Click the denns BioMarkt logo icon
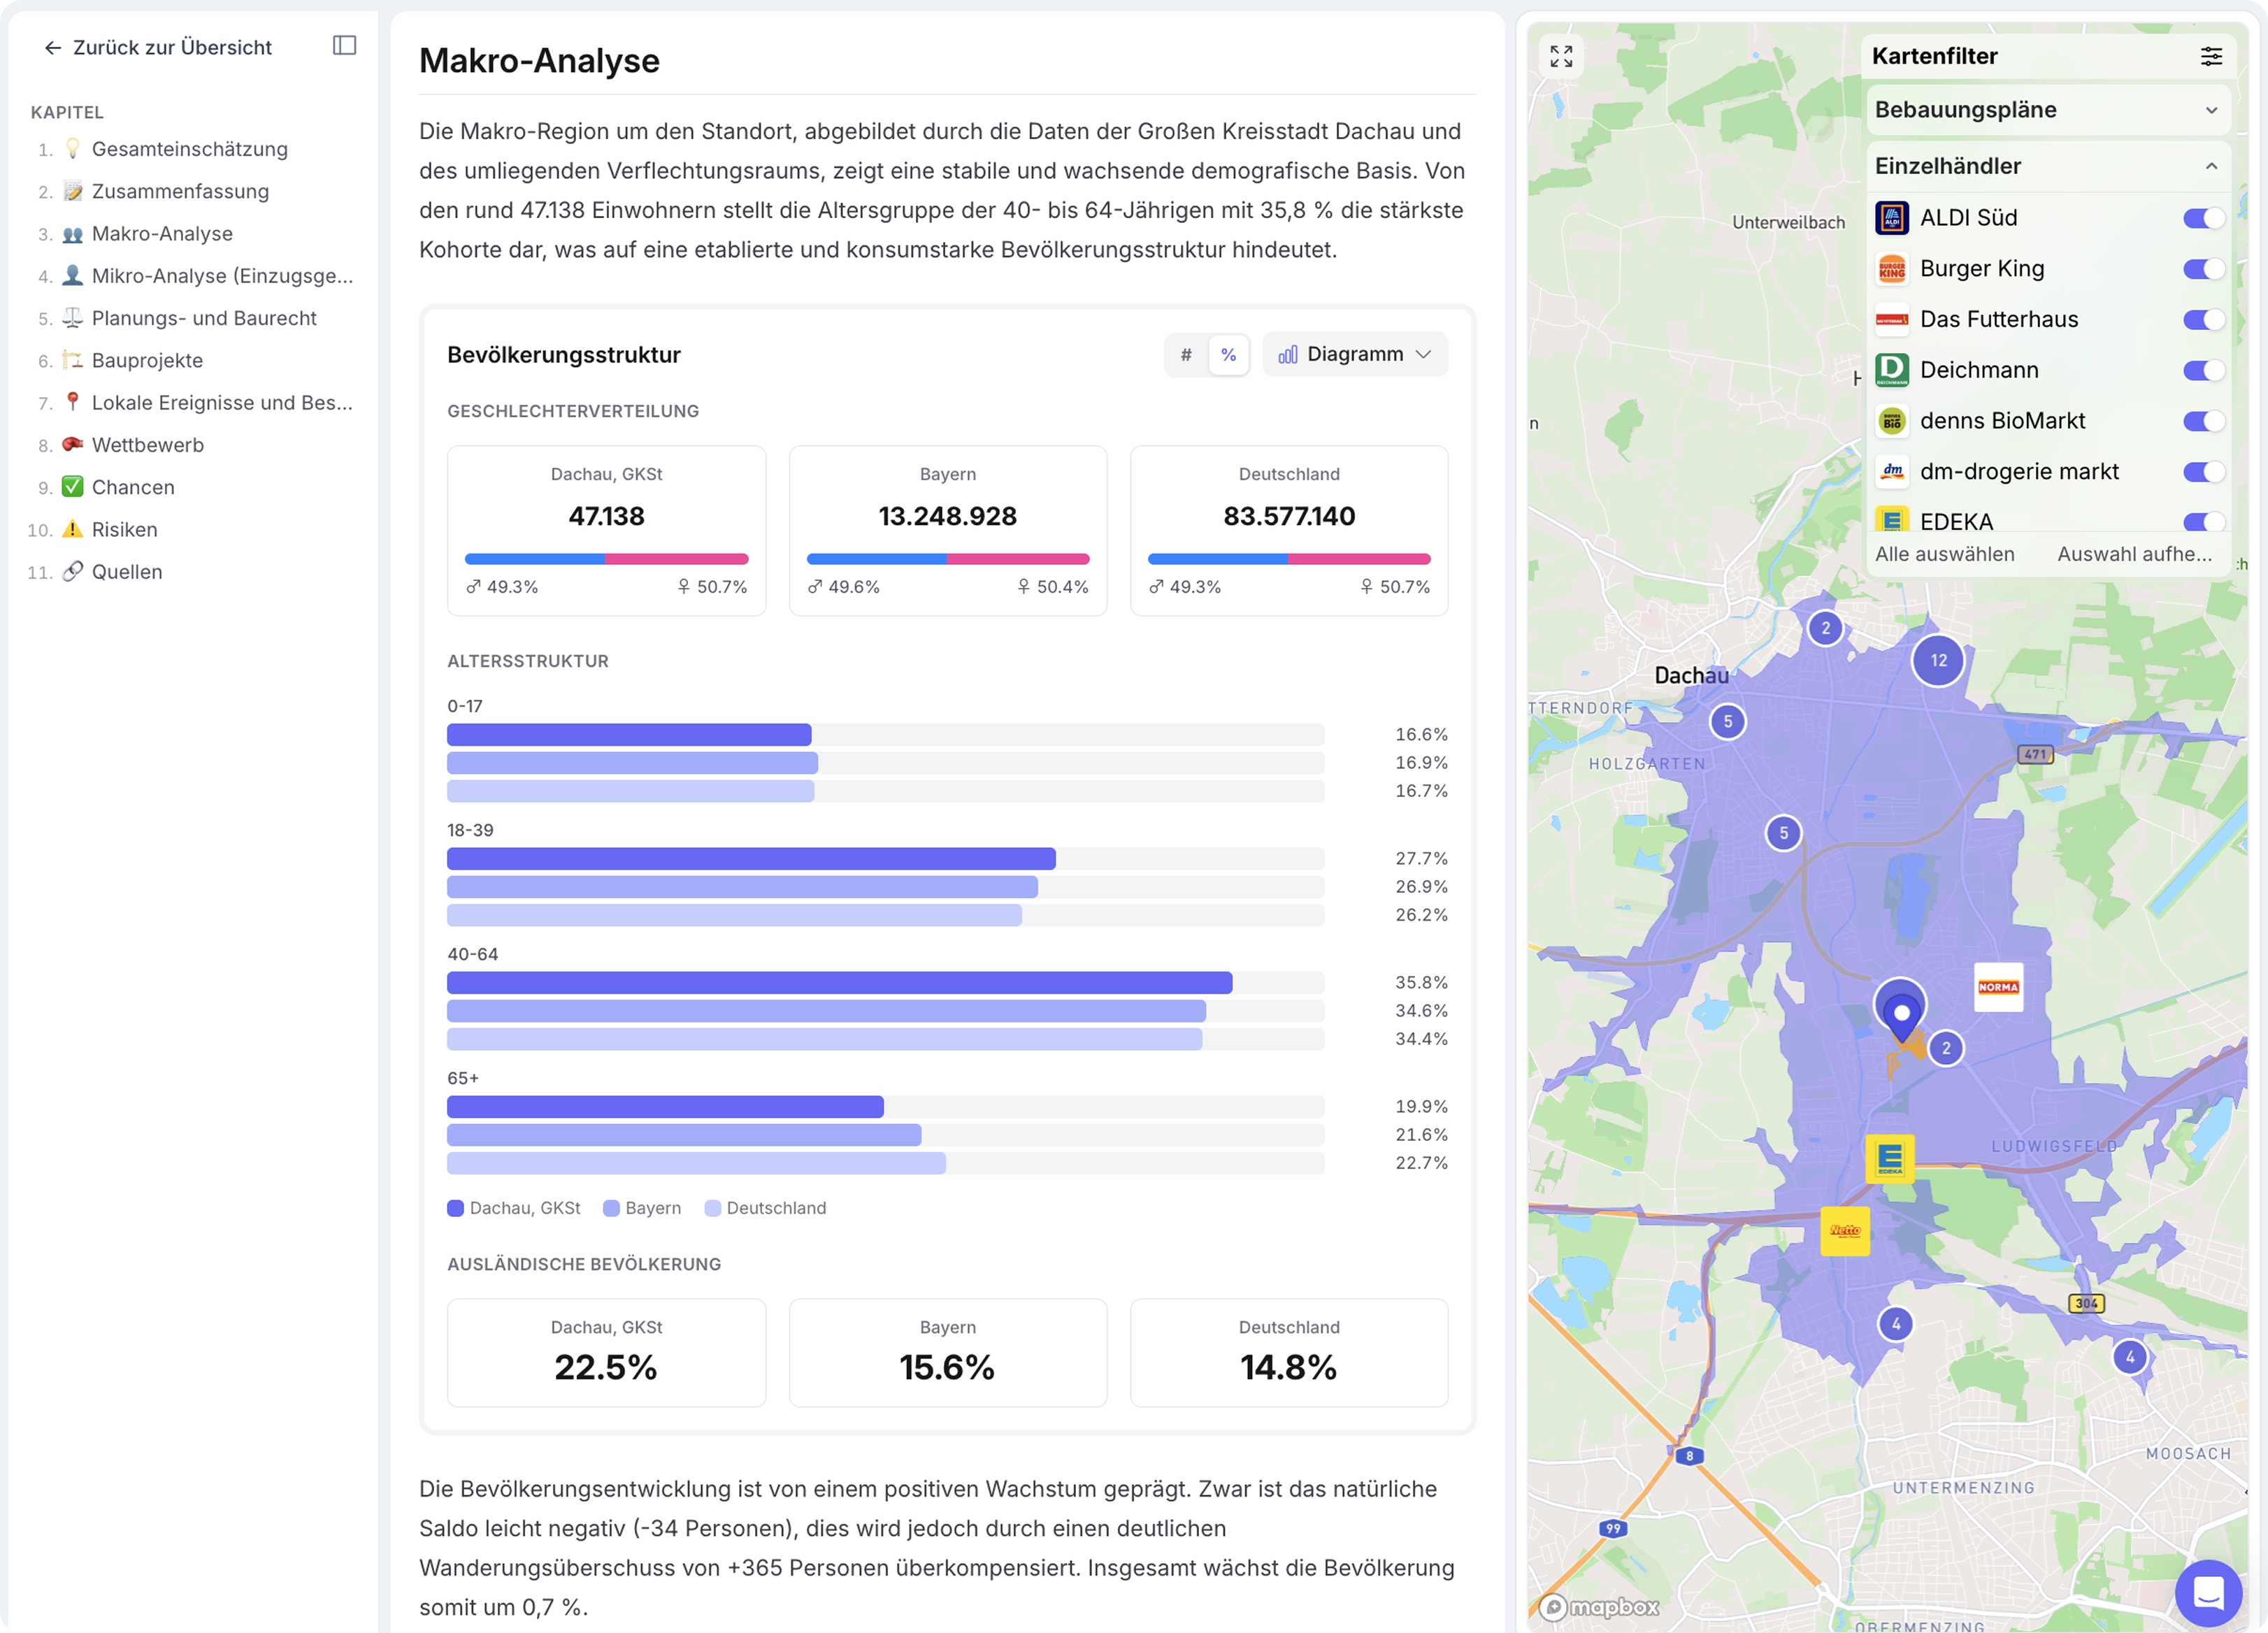 1891,421
